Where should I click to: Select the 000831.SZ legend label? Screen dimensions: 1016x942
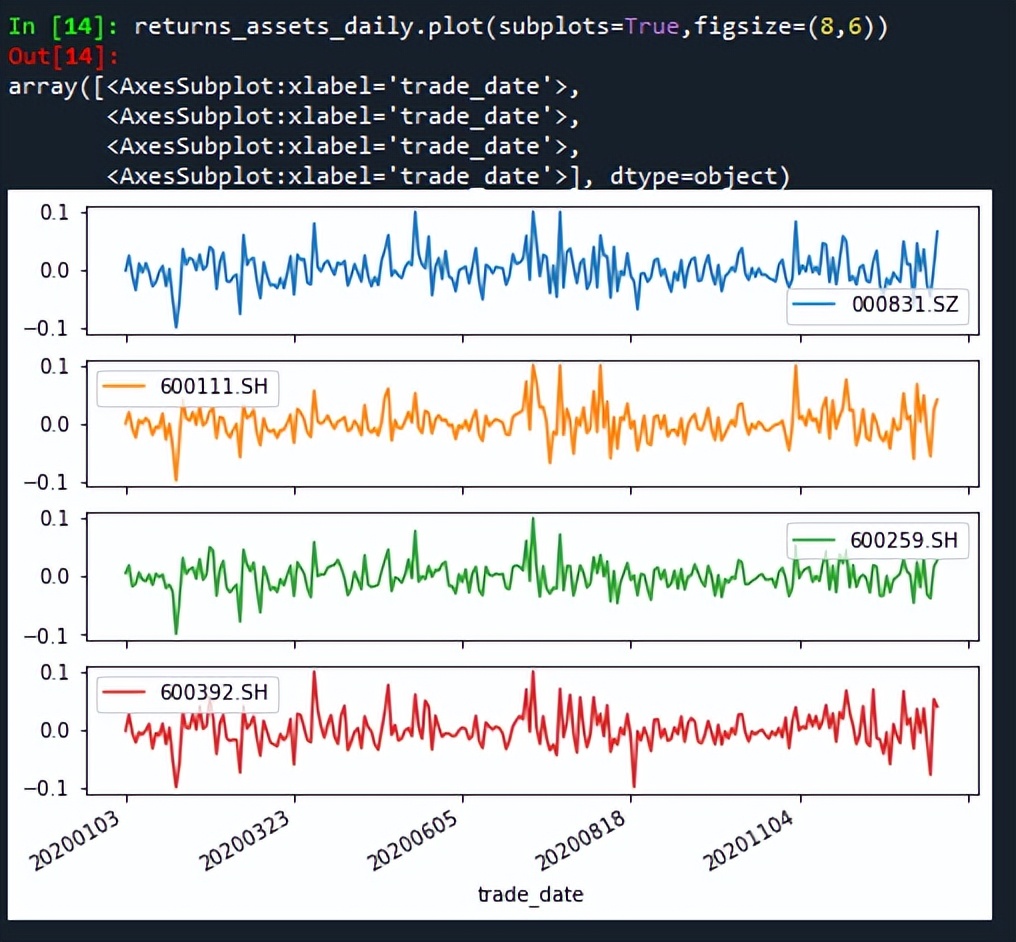click(904, 305)
